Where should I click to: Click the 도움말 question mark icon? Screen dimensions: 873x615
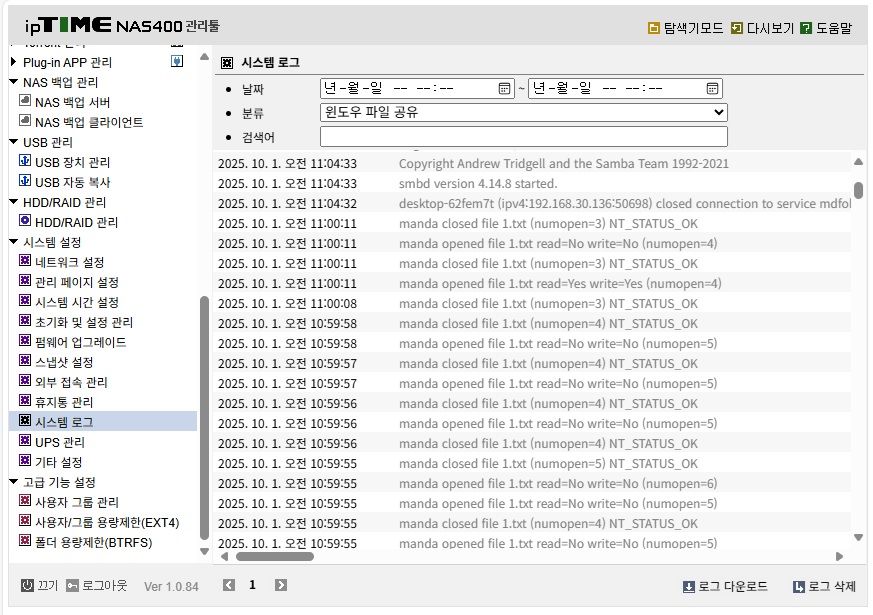[x=806, y=28]
